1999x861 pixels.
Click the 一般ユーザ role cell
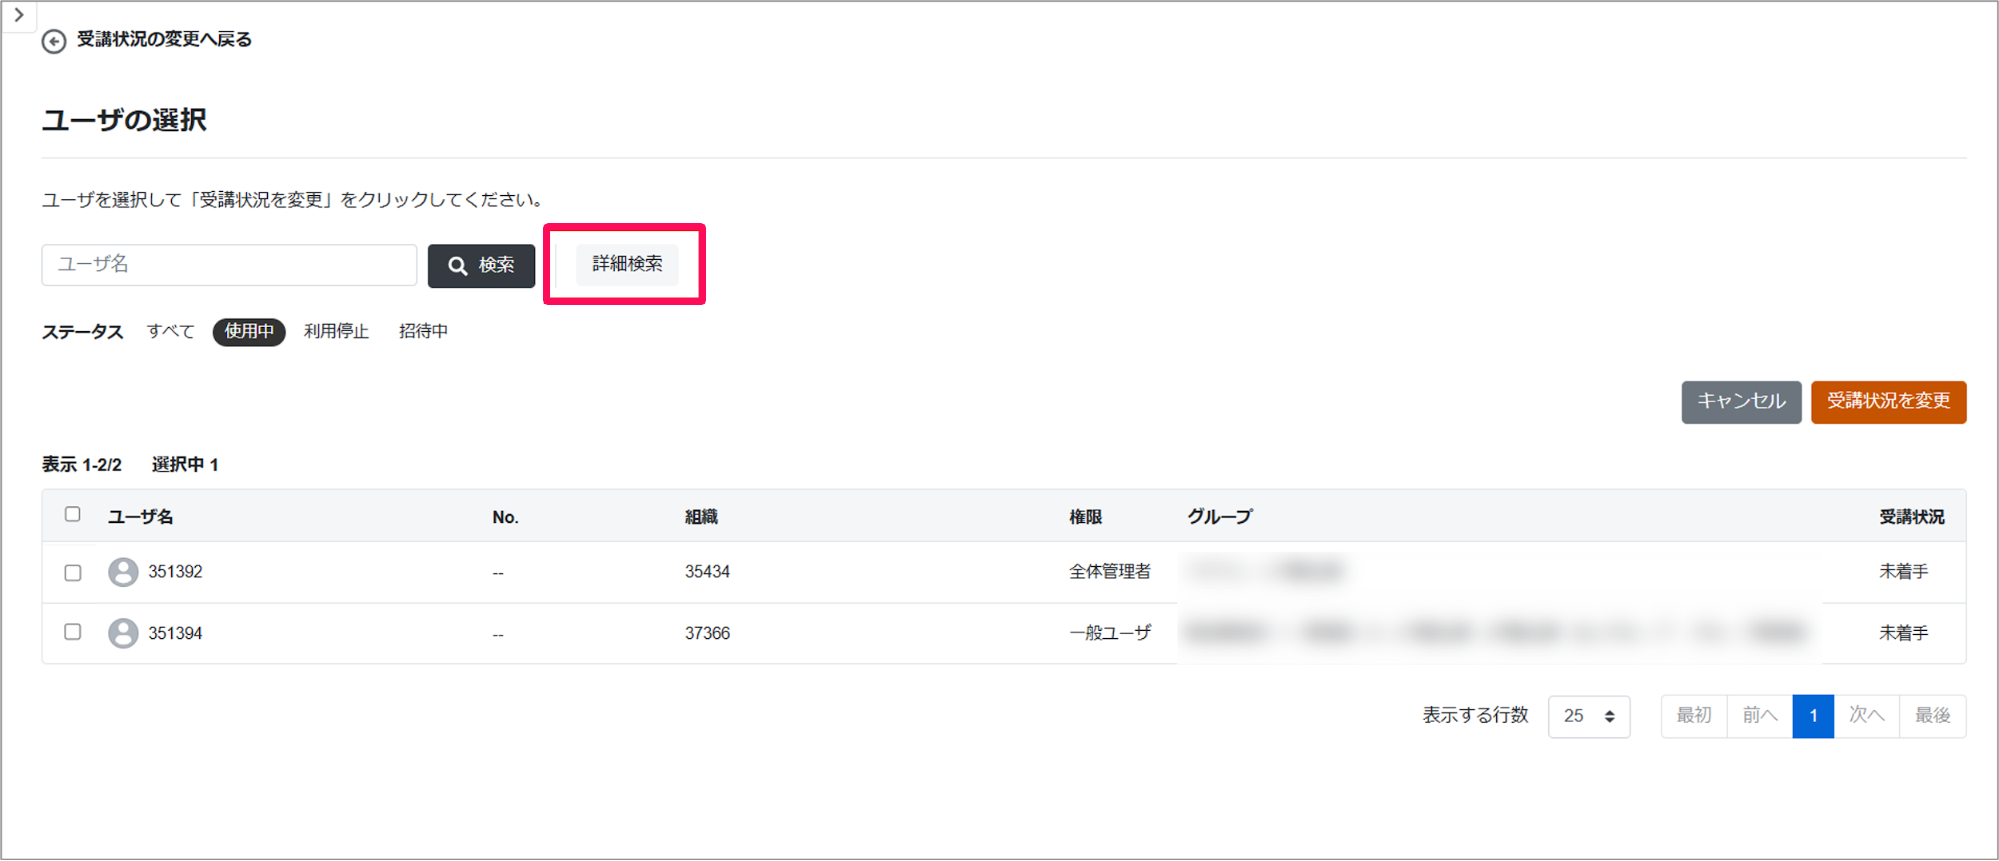pyautogui.click(x=1110, y=633)
